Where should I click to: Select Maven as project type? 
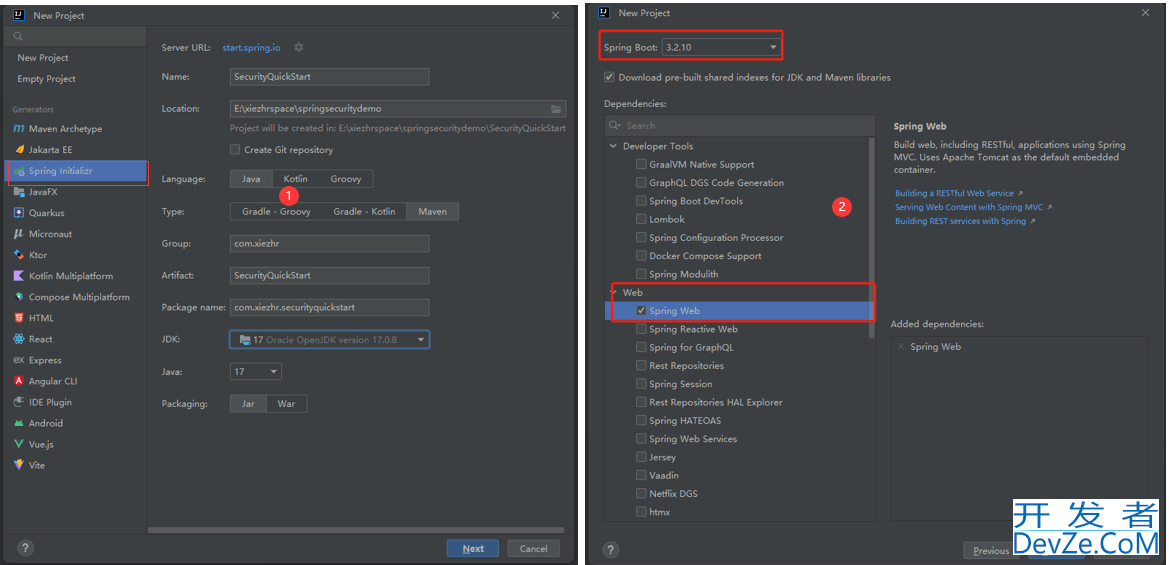(432, 212)
